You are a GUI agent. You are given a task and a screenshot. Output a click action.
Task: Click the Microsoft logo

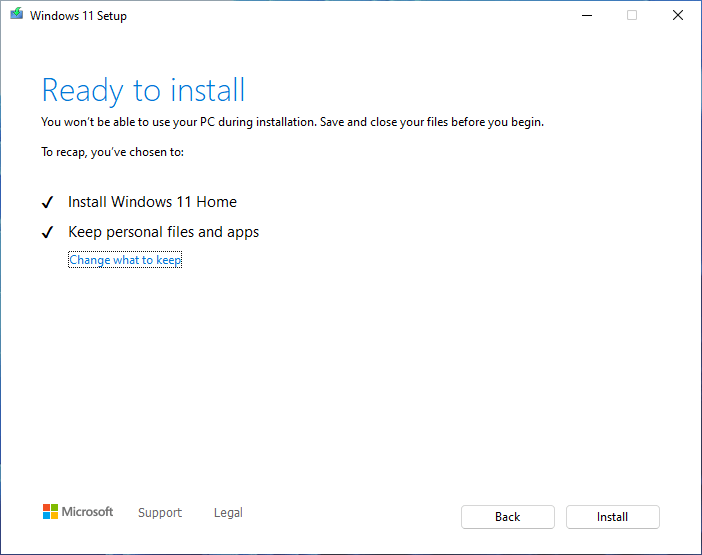tap(78, 512)
